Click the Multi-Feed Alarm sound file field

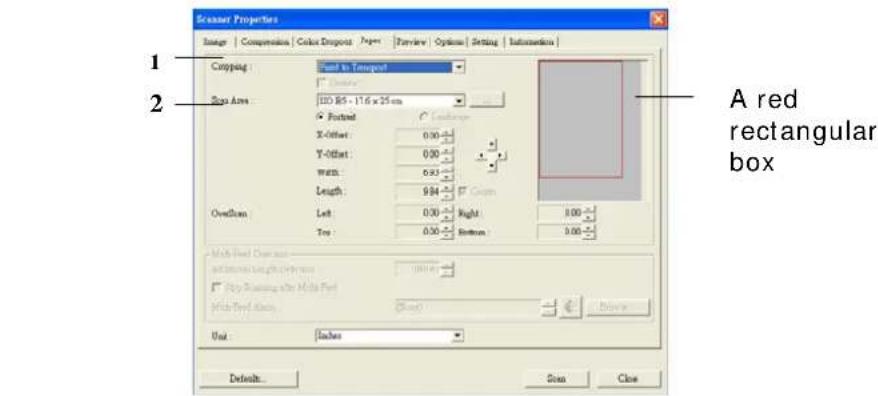(x=468, y=307)
